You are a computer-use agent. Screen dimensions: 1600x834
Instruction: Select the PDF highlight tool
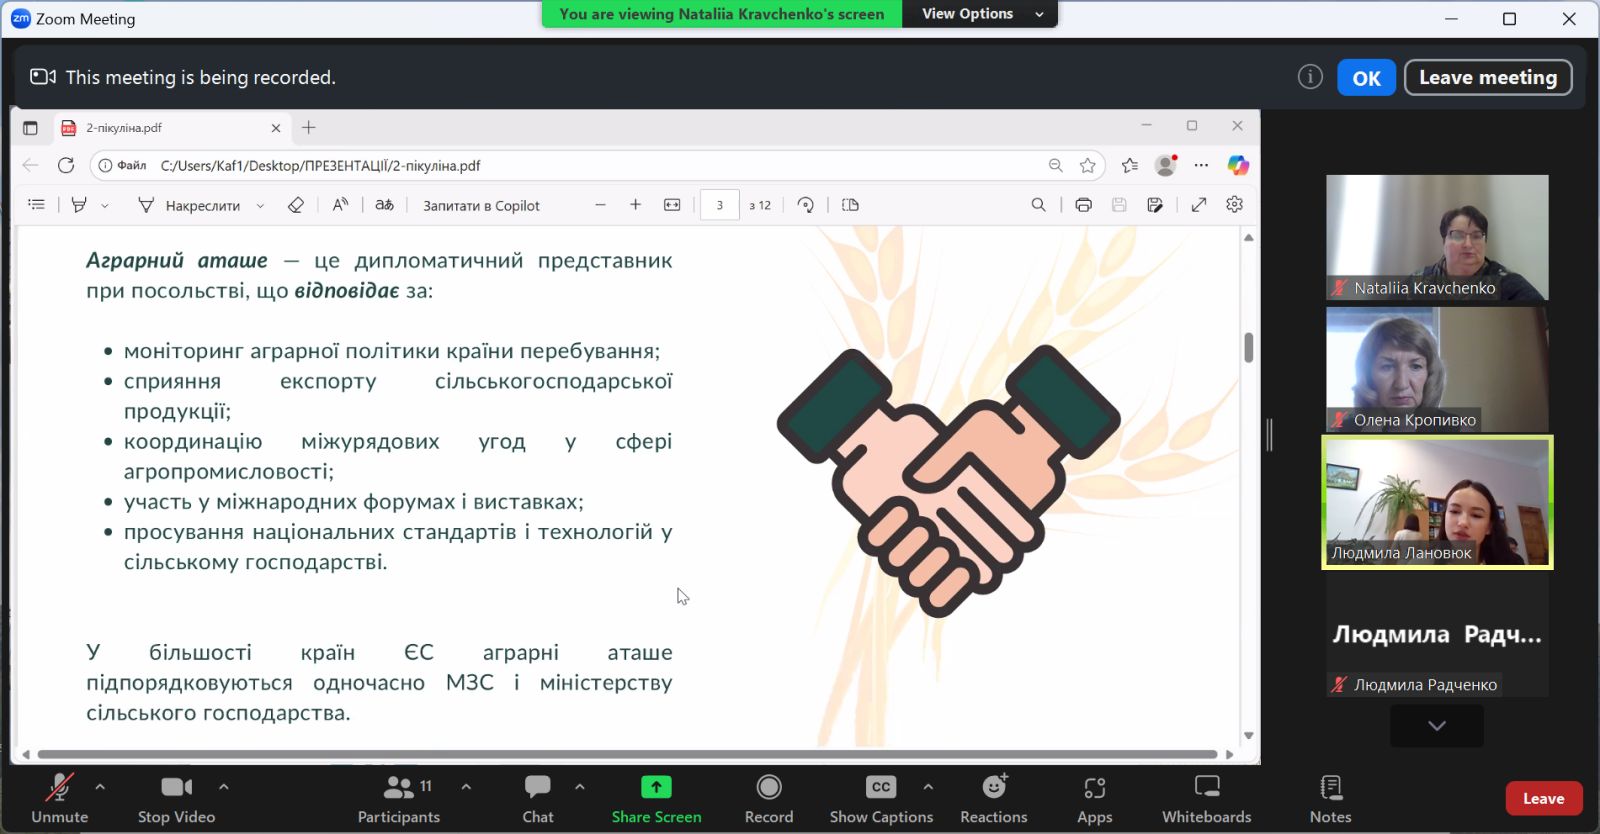click(79, 205)
